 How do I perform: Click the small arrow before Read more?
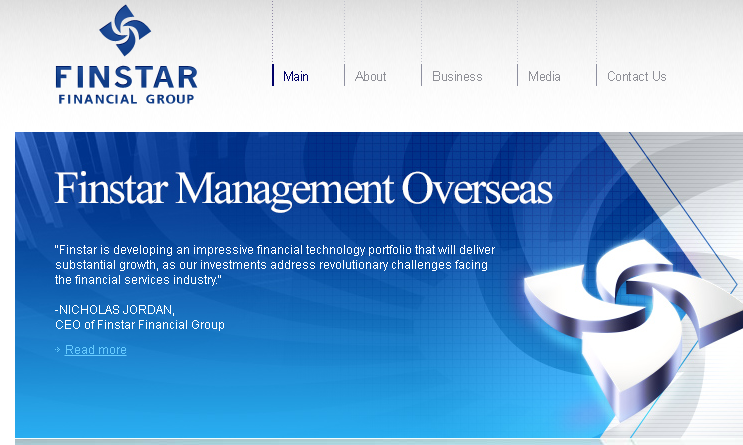pyautogui.click(x=58, y=350)
